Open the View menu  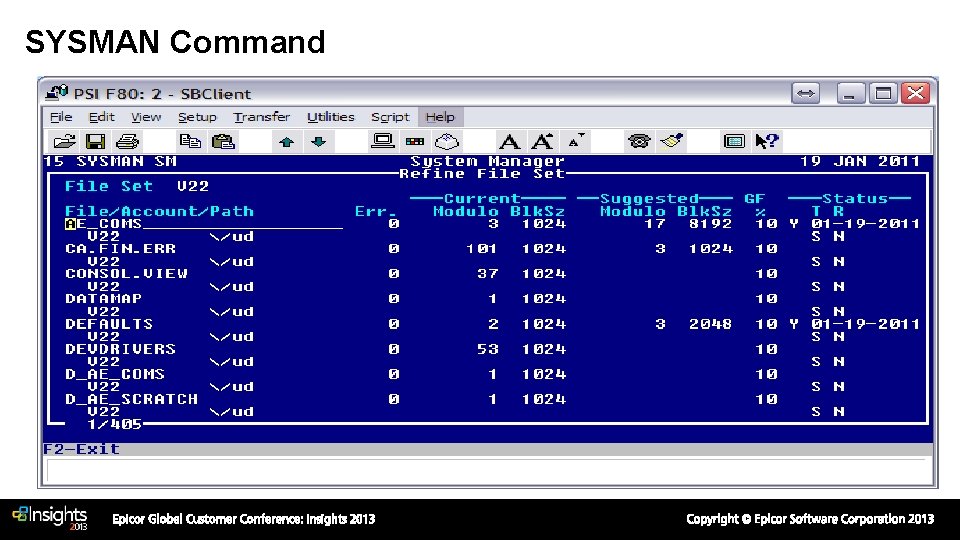pos(146,116)
